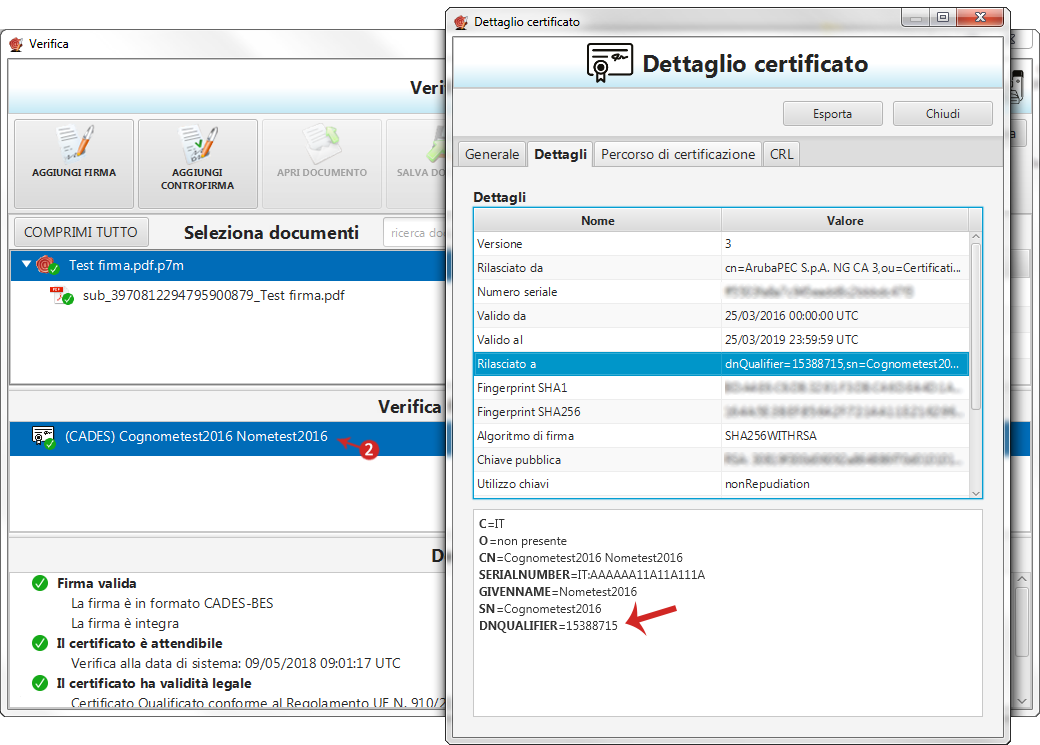
Task: Click the Valore column header
Action: [845, 220]
